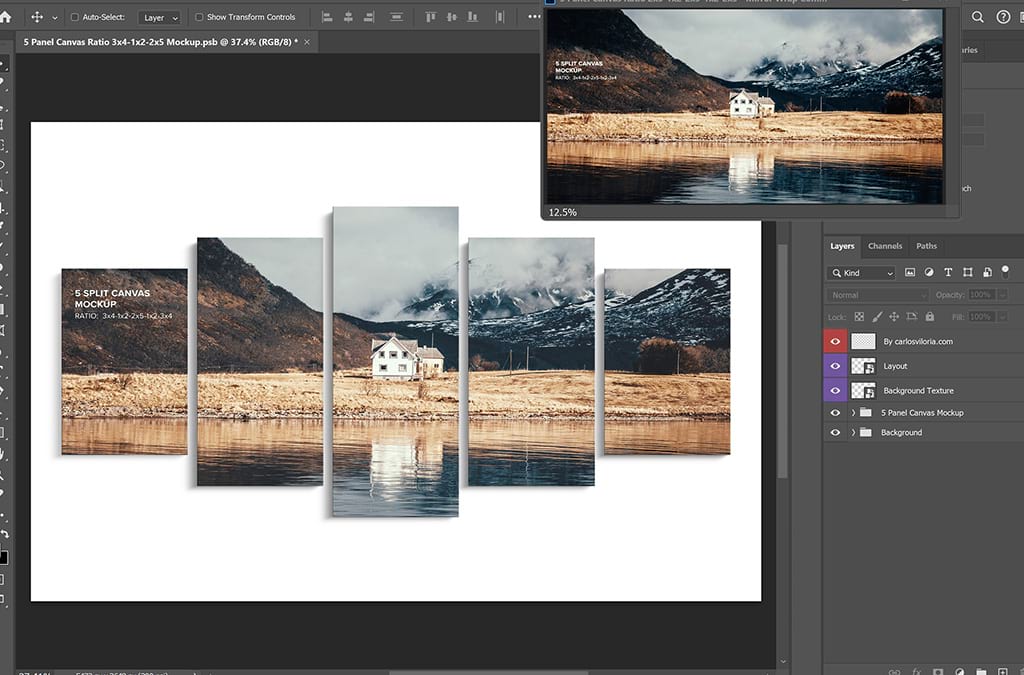Filter layers by type layers icon
This screenshot has height=675, width=1024.
point(948,272)
